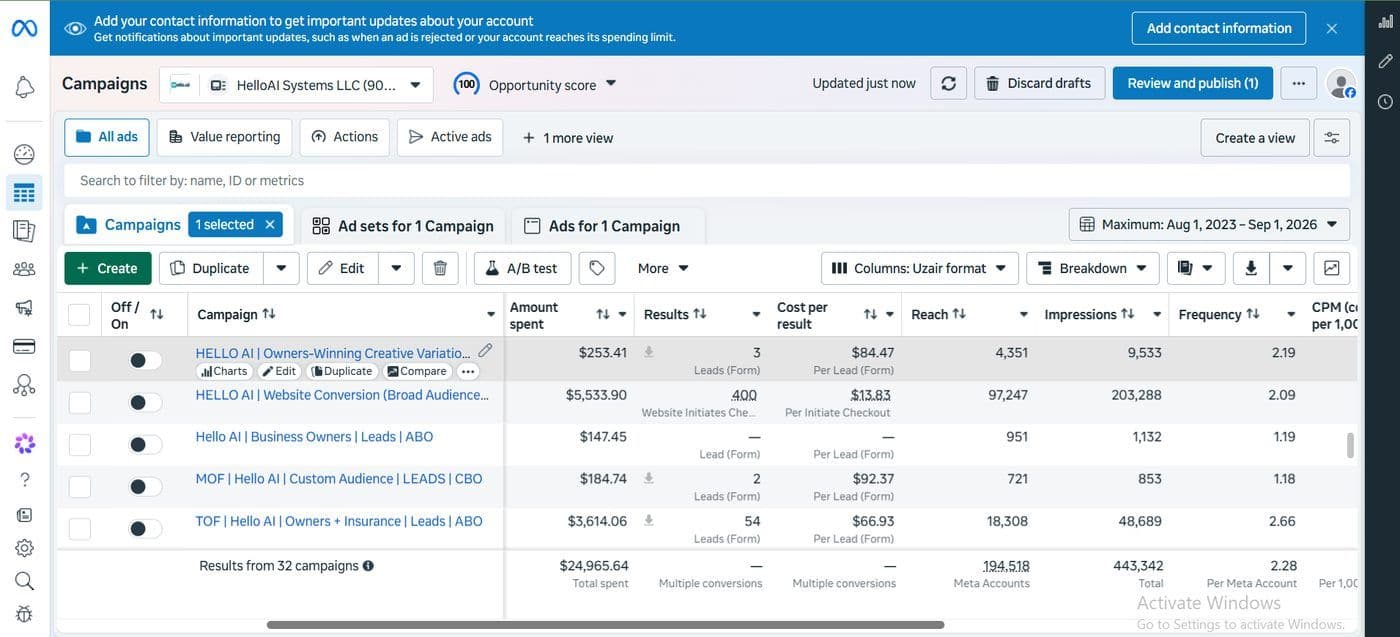
Task: Toggle on TOF Owners + Insurance campaign
Action: 145,528
